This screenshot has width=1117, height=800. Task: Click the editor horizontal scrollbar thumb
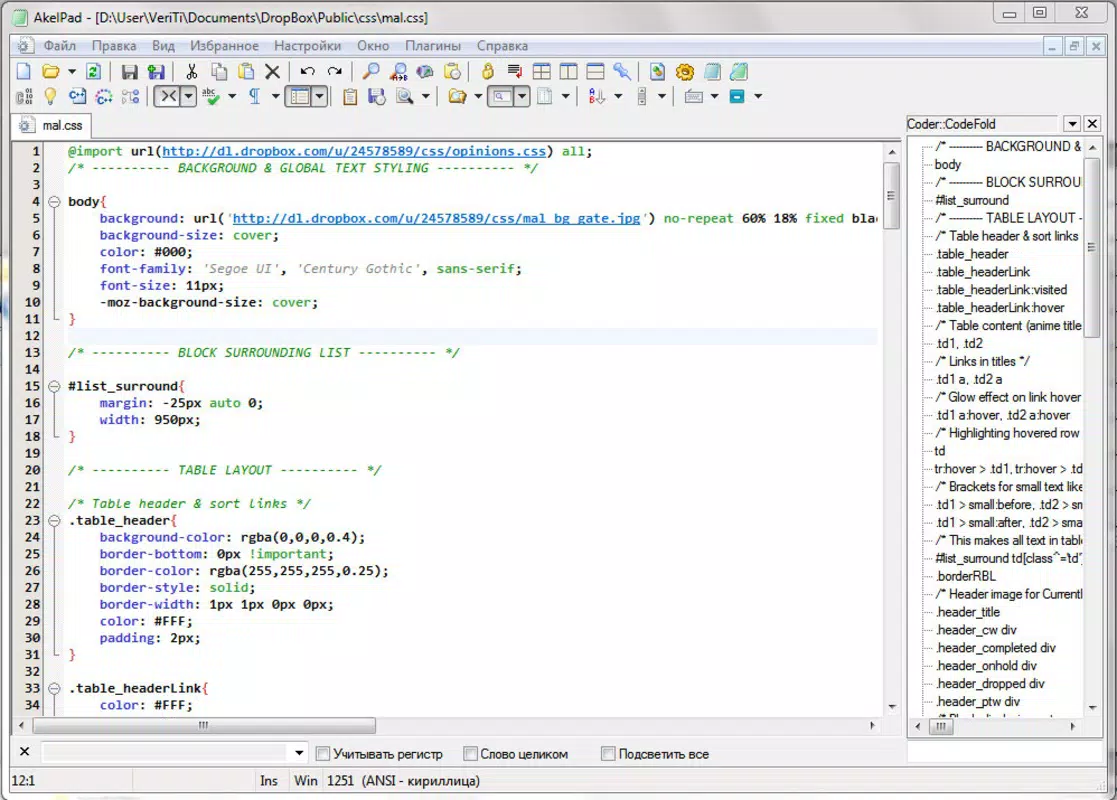tap(204, 726)
